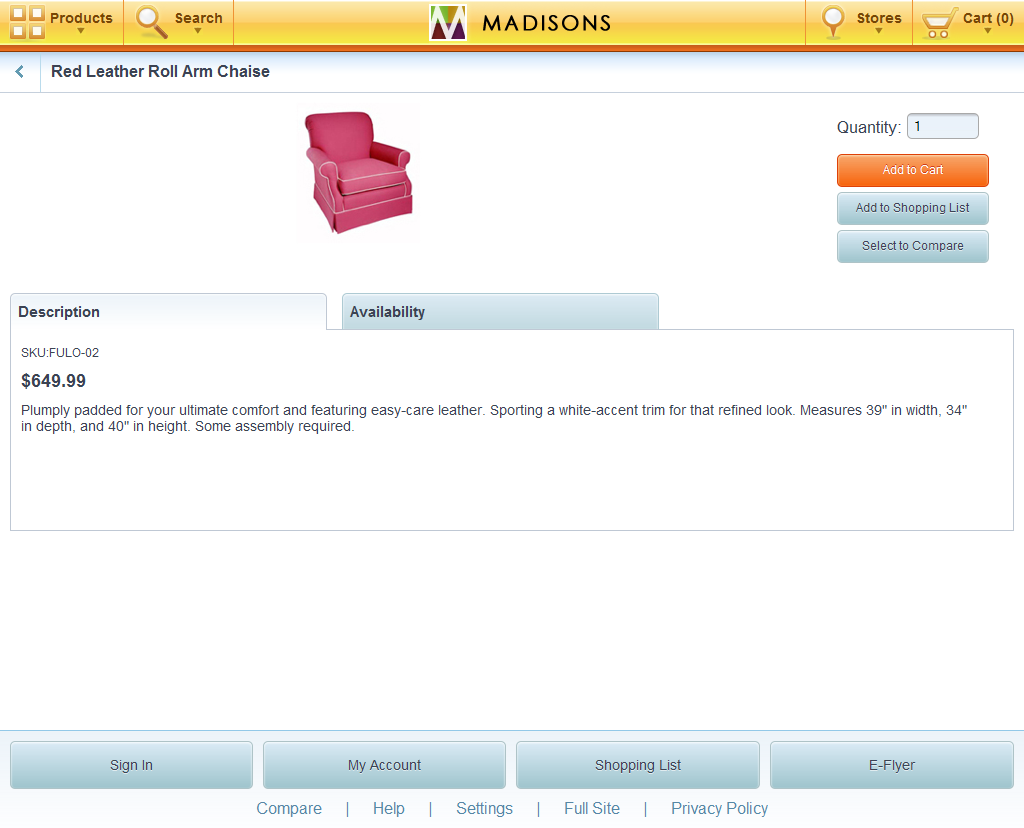Expand the Stores dropdown arrow

879,32
